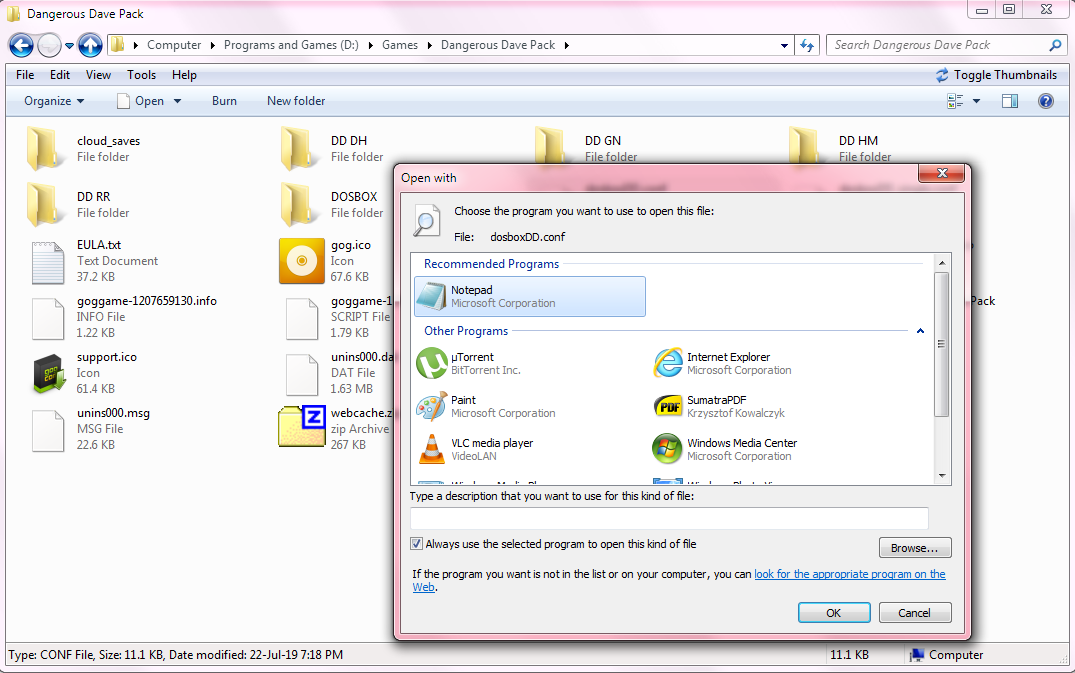Open the Help menu
Image resolution: width=1075 pixels, height=673 pixels.
(184, 75)
